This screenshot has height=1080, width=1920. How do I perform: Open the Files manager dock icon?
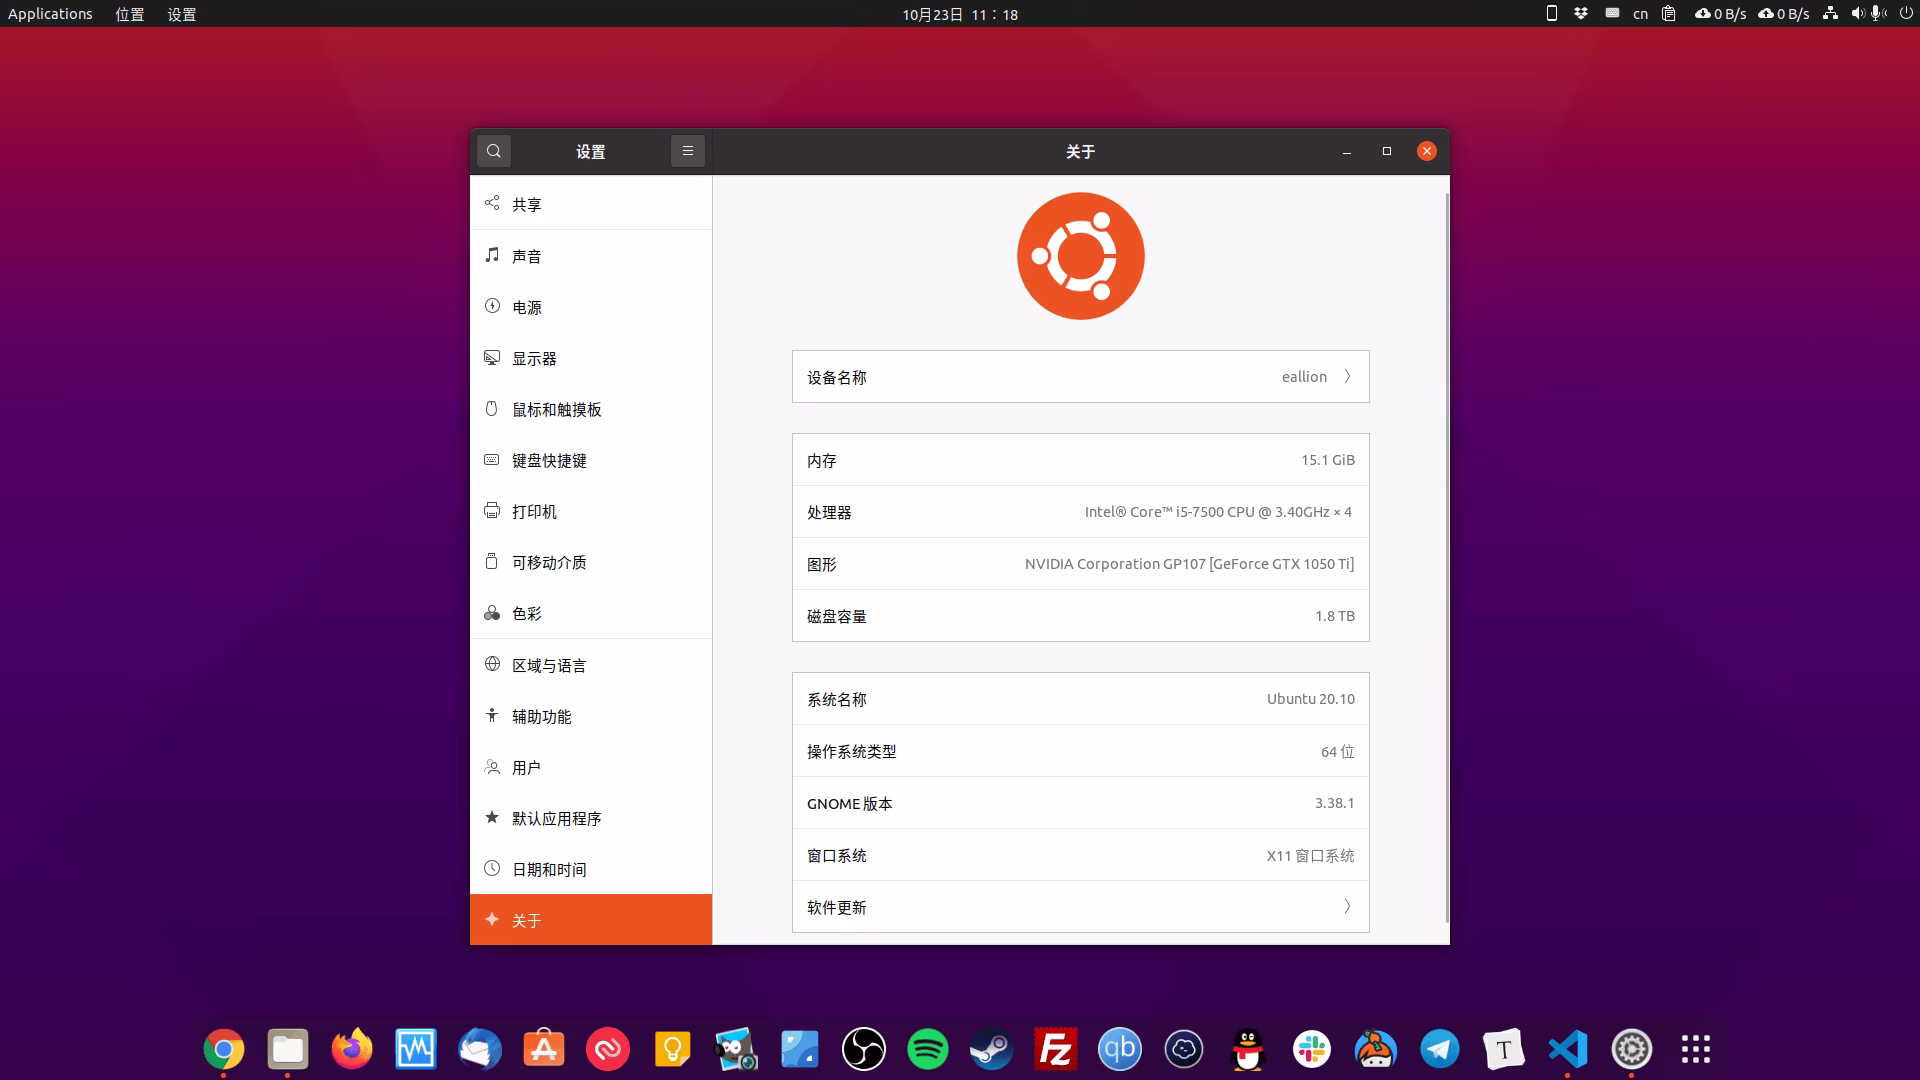point(288,1050)
